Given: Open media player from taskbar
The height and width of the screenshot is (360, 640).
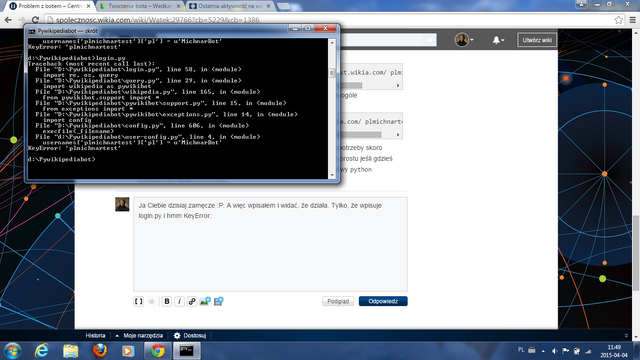Looking at the screenshot, I should pos(128,351).
